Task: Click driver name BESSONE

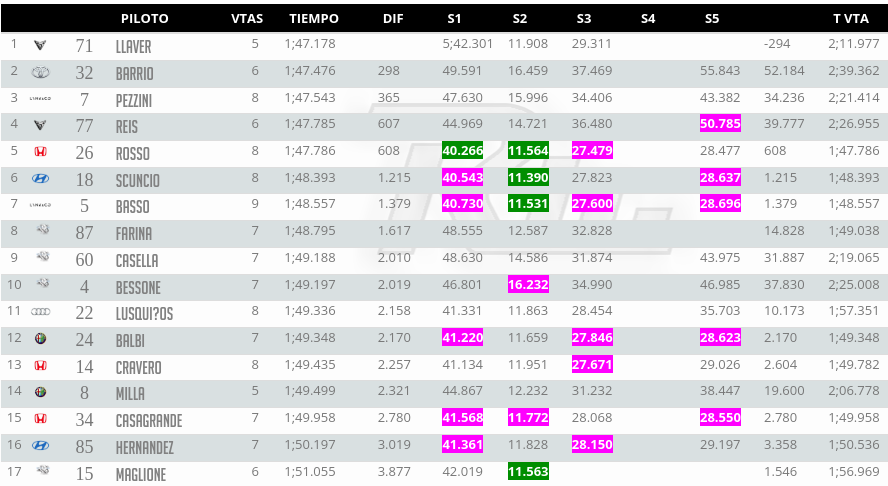Action: (138, 287)
